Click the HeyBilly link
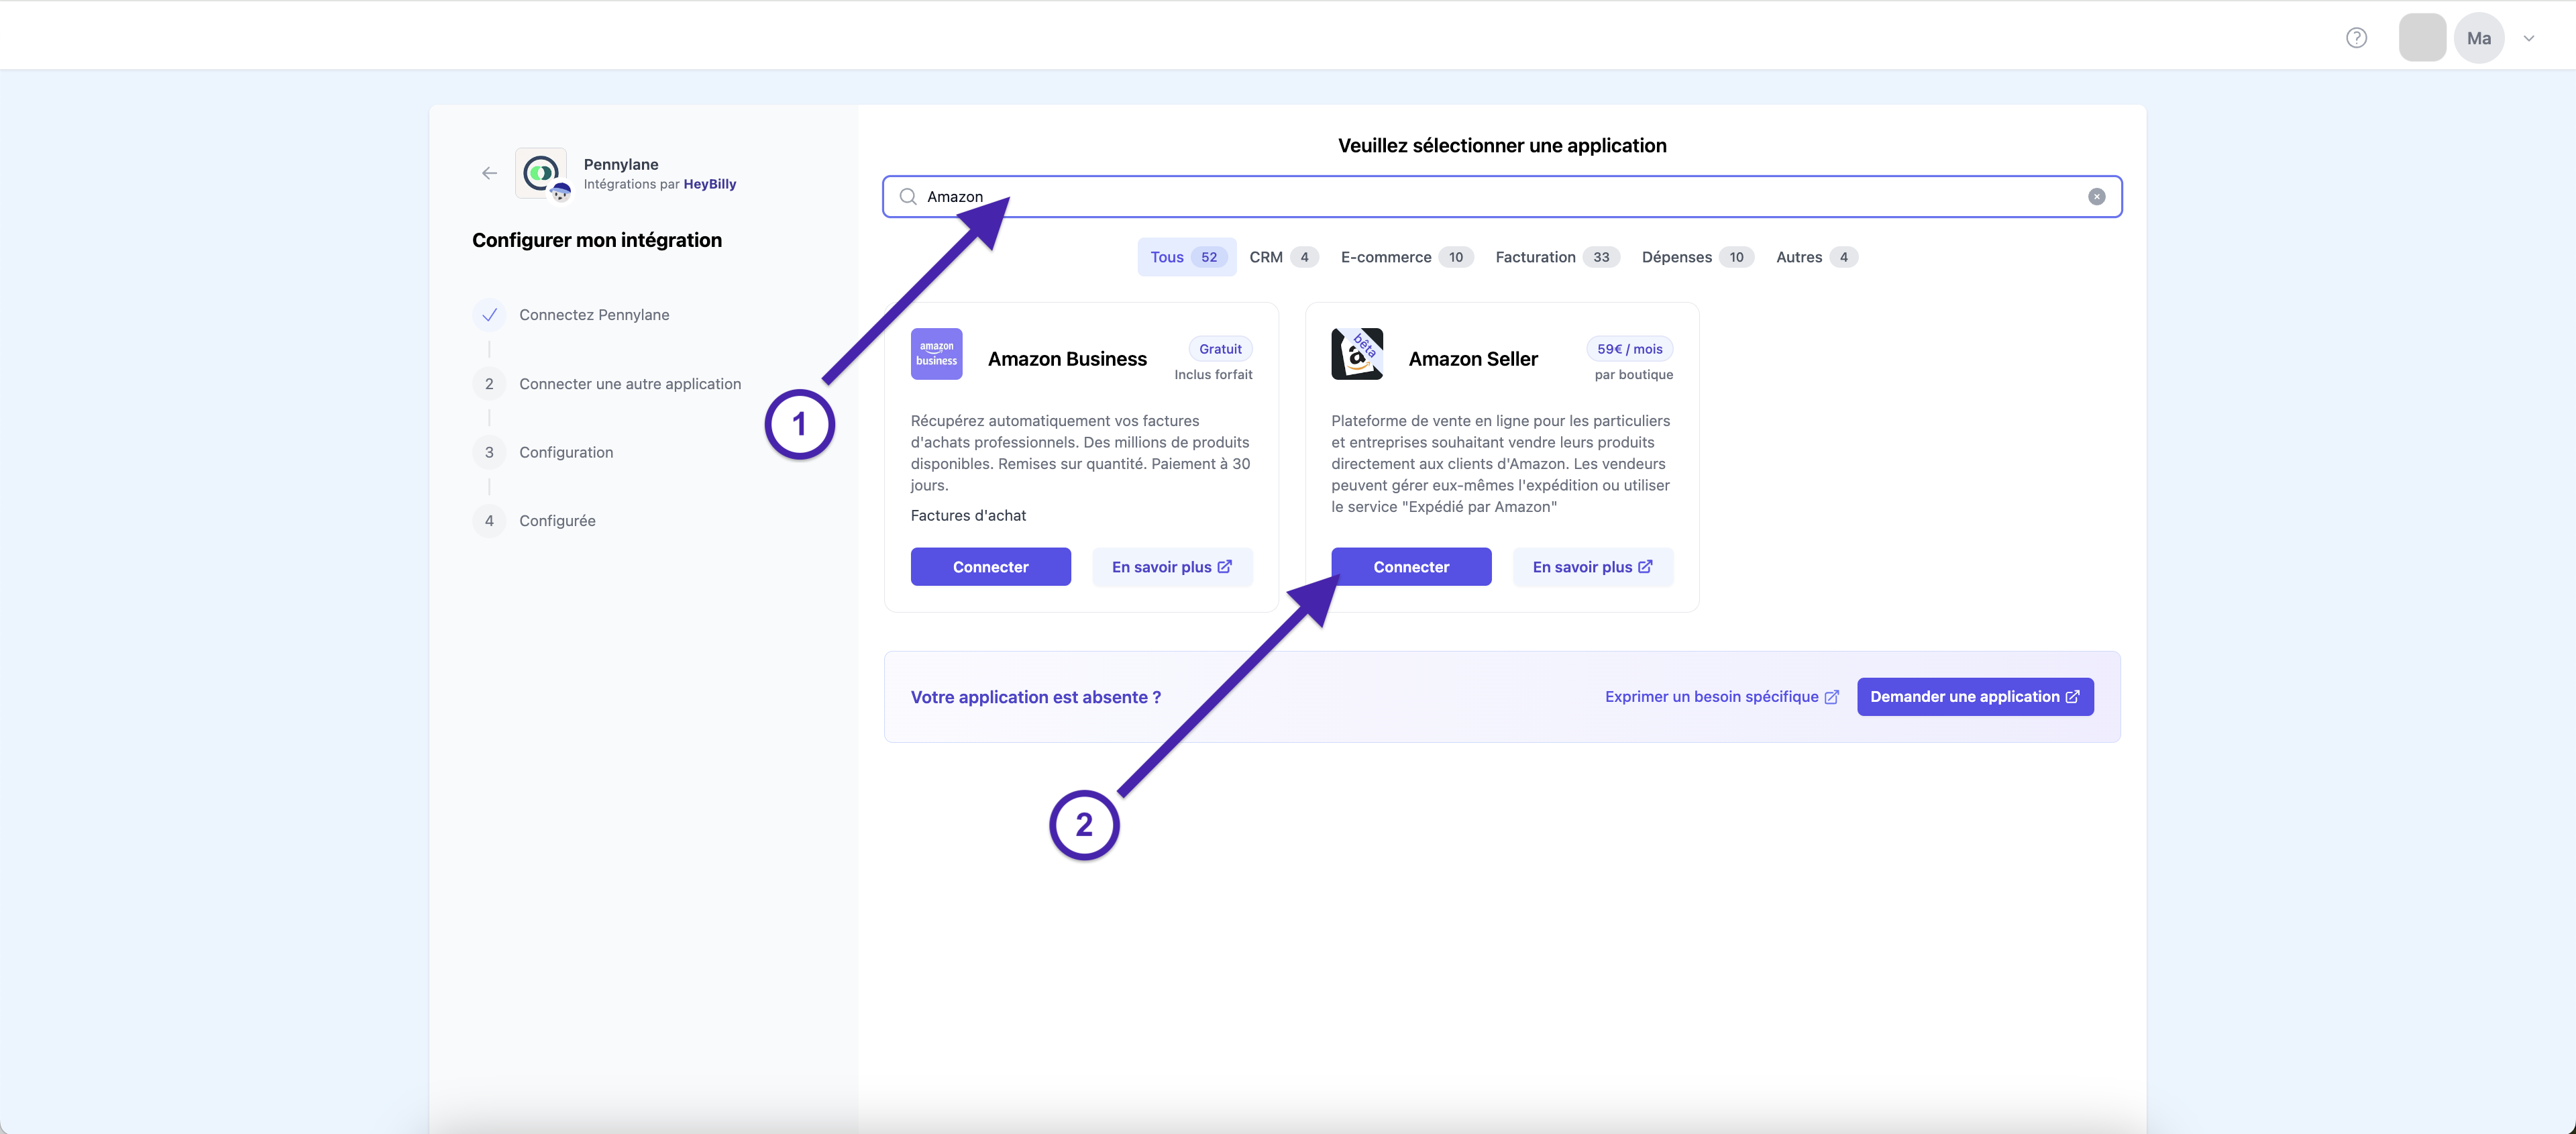The width and height of the screenshot is (2576, 1134). pyautogui.click(x=709, y=184)
